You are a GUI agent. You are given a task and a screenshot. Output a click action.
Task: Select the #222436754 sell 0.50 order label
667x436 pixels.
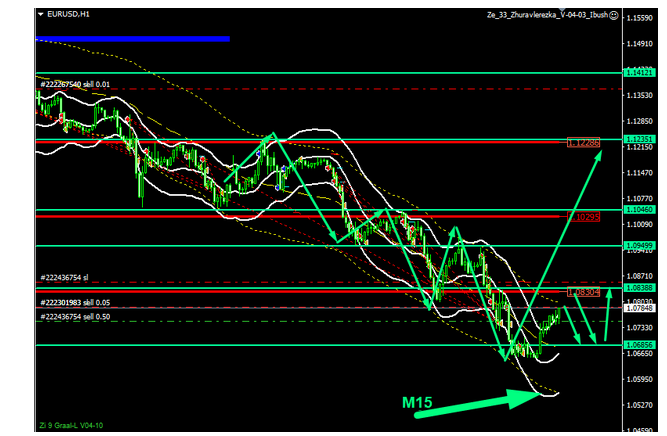click(x=75, y=317)
